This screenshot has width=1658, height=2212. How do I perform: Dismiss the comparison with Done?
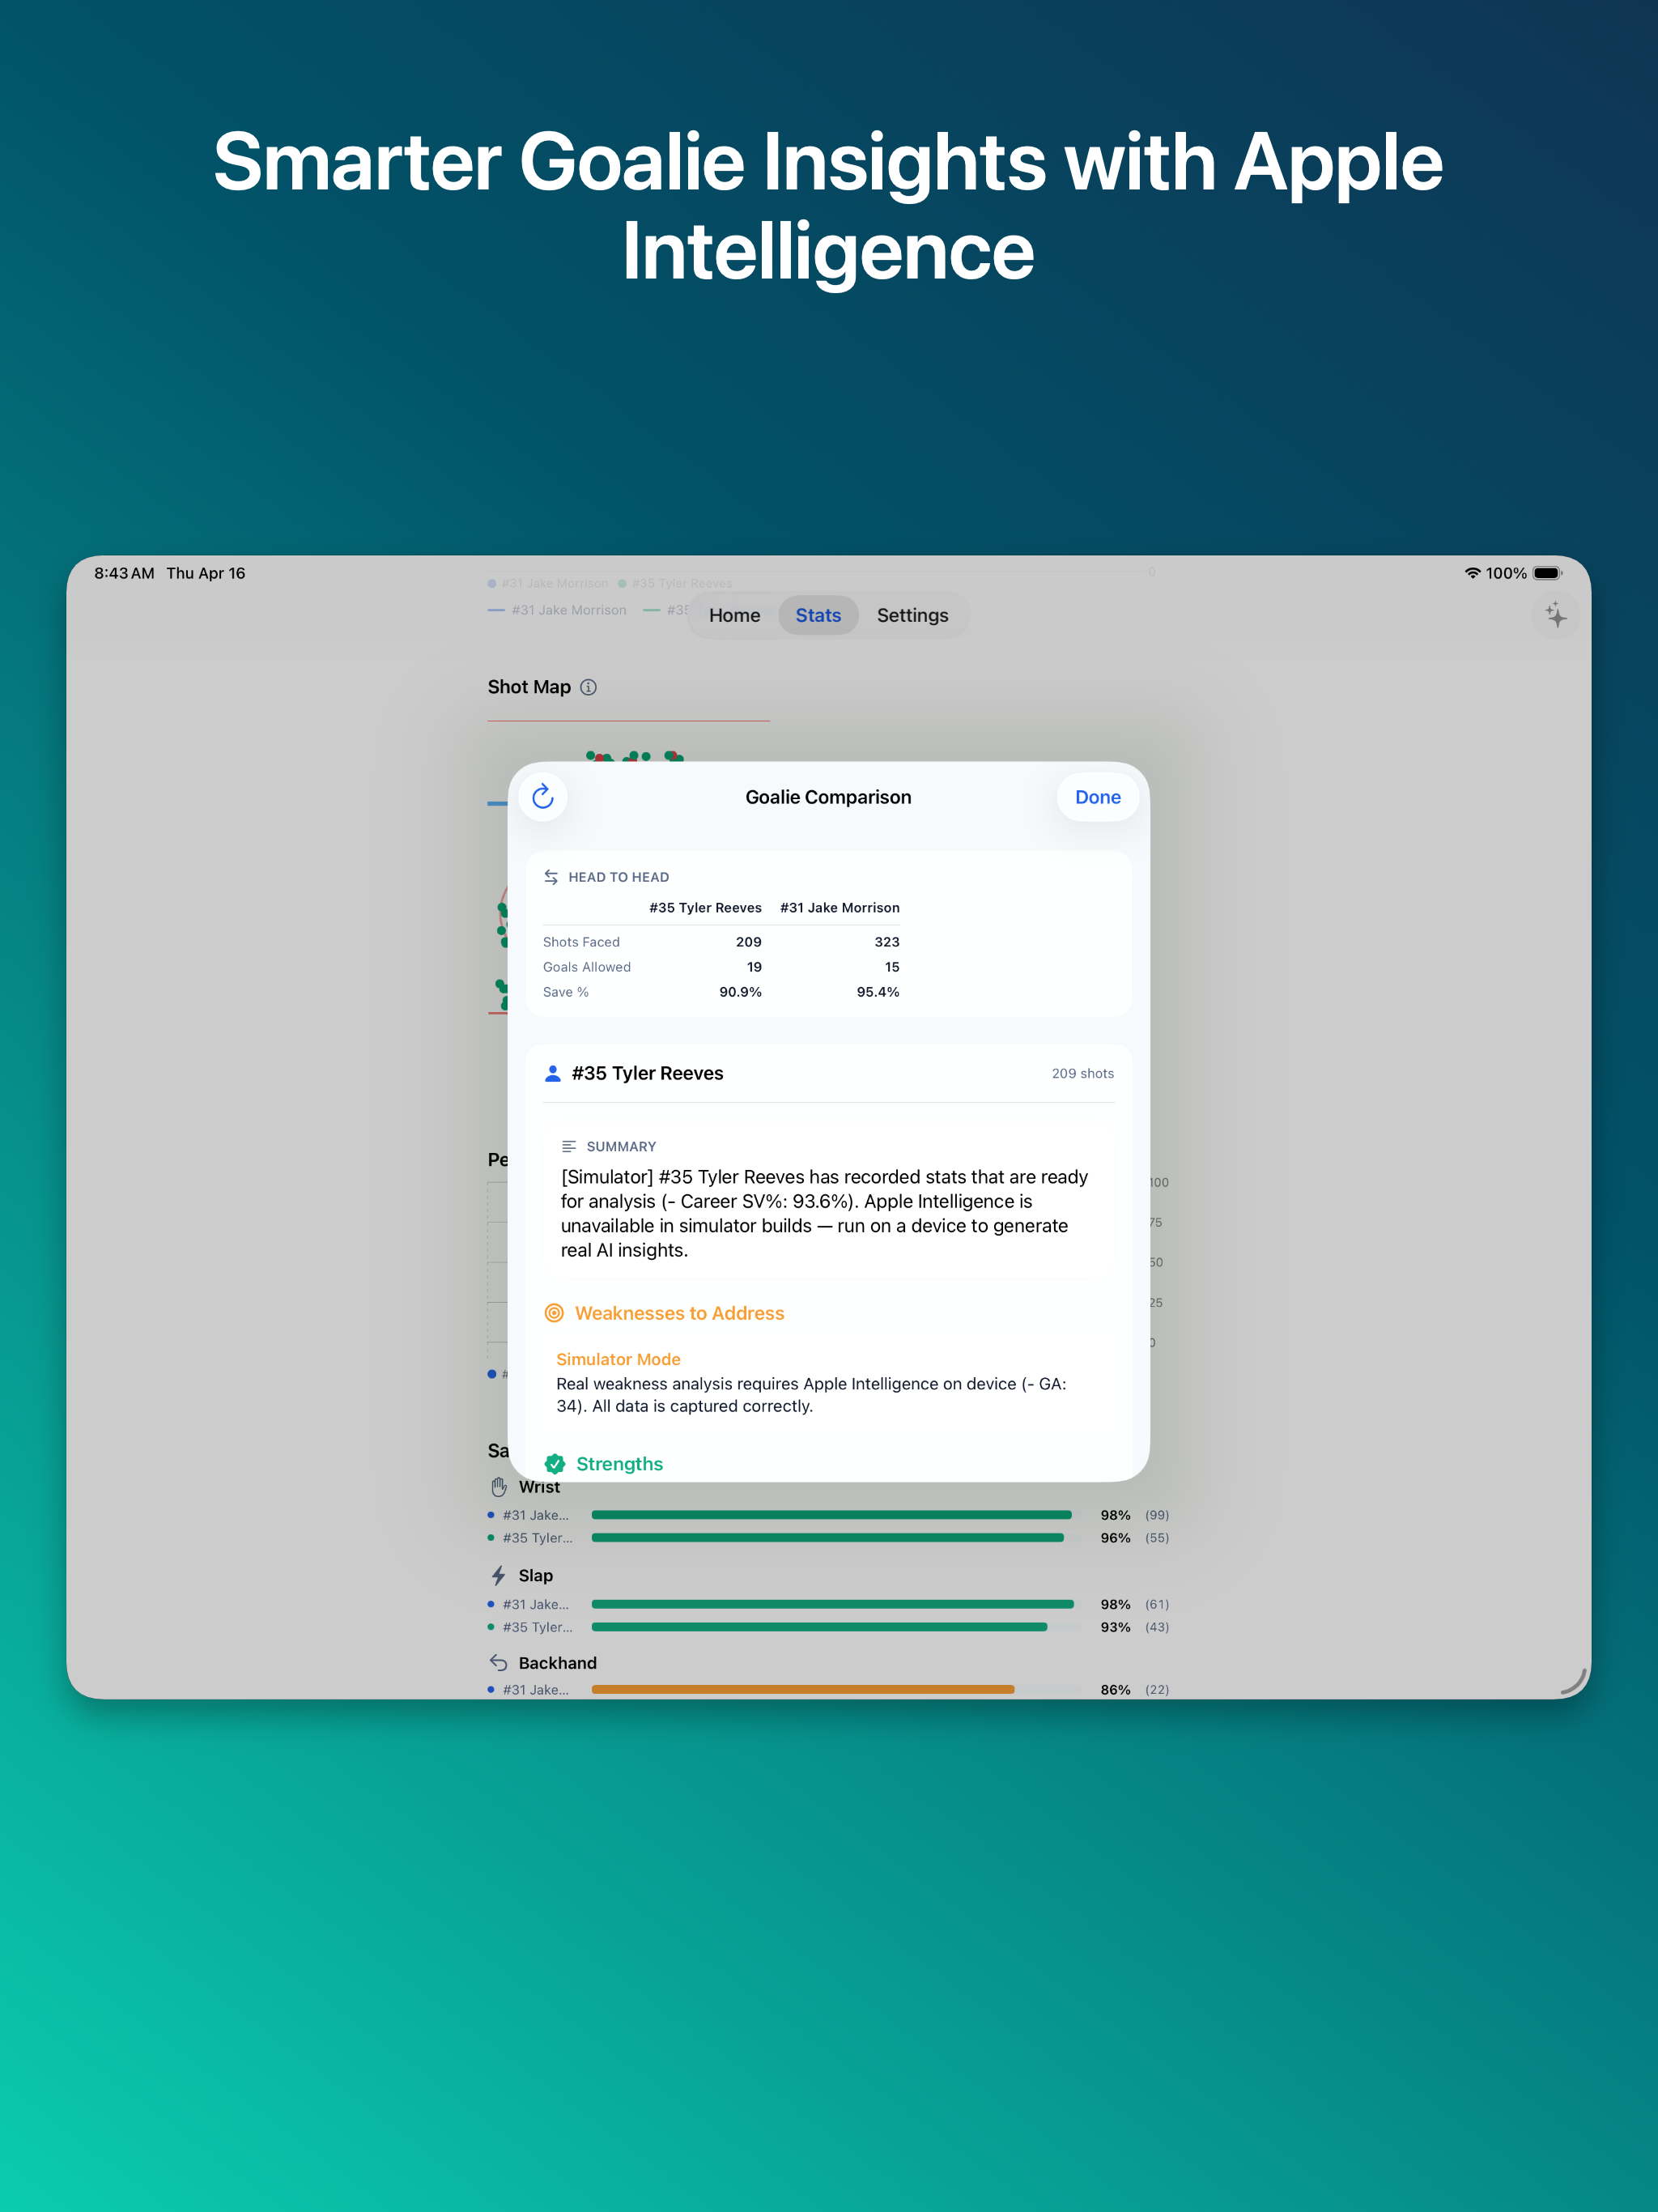(1098, 797)
